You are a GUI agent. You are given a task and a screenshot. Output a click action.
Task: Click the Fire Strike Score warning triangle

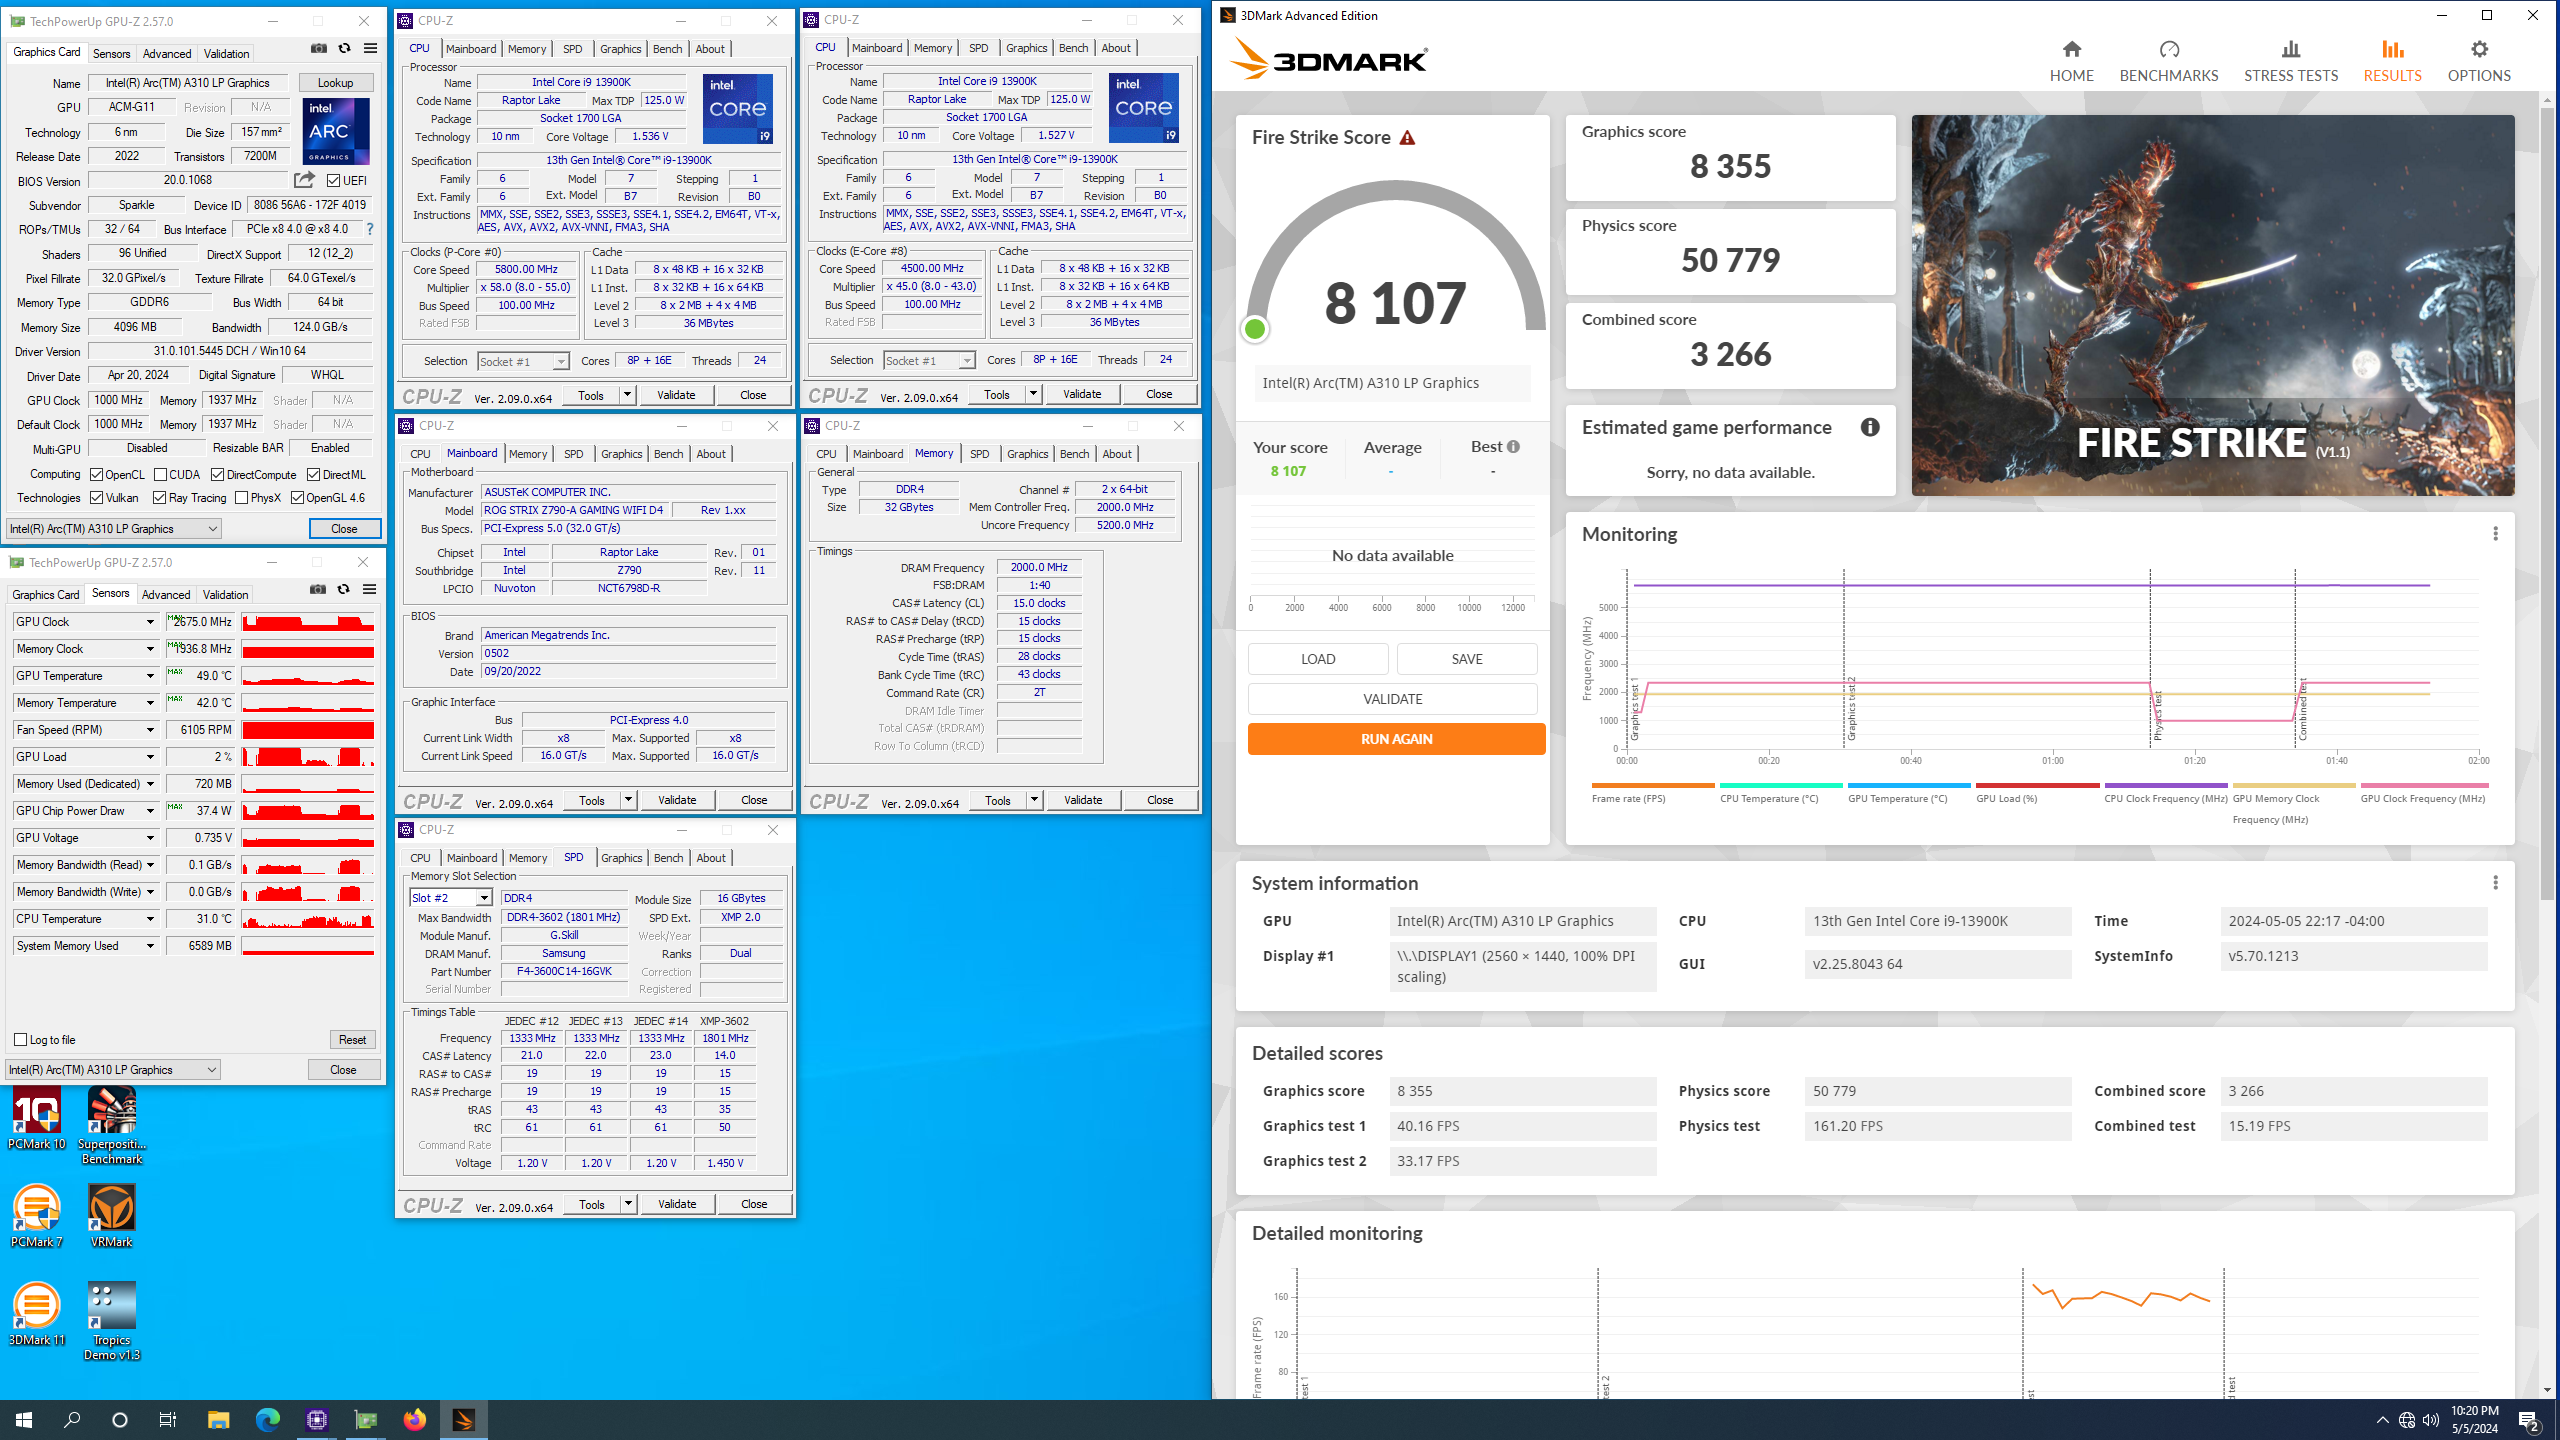pyautogui.click(x=1407, y=138)
